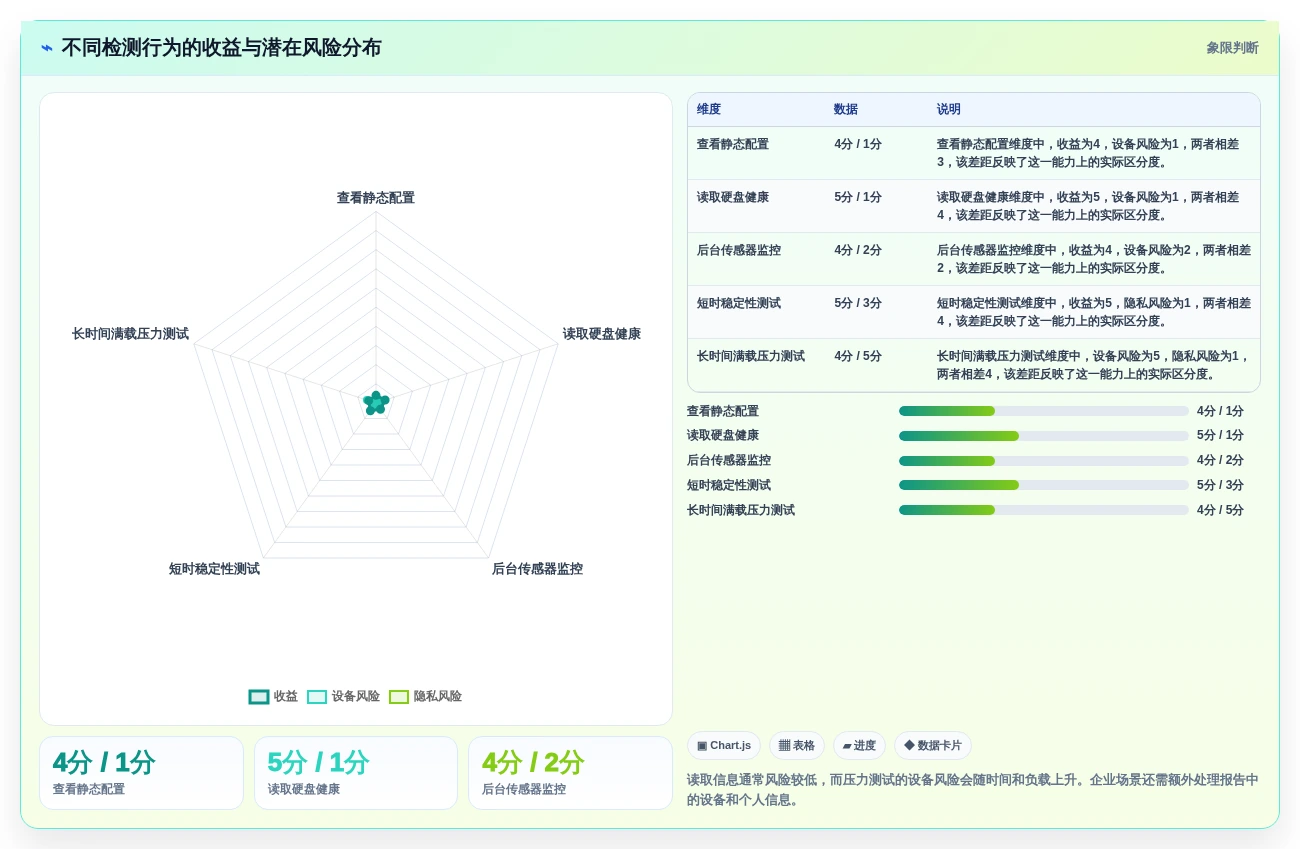Click the 5分 / 3分 value beside progress bar
The width and height of the screenshot is (1300, 849).
[x=1220, y=485]
